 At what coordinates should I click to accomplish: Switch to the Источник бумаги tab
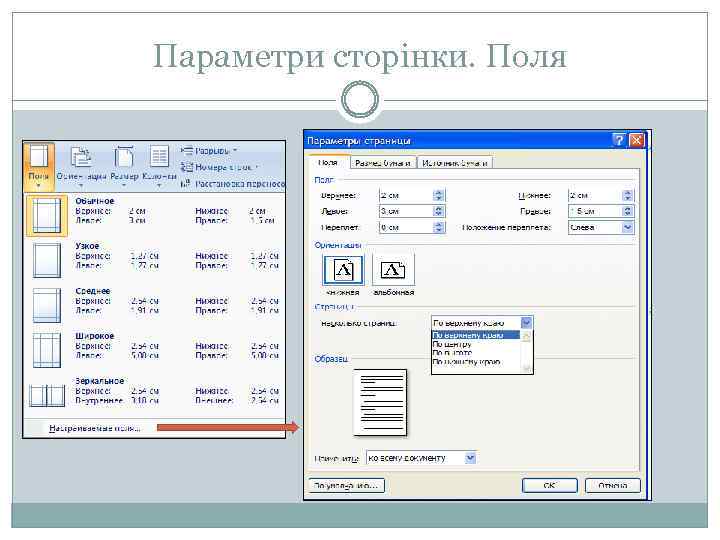click(455, 163)
